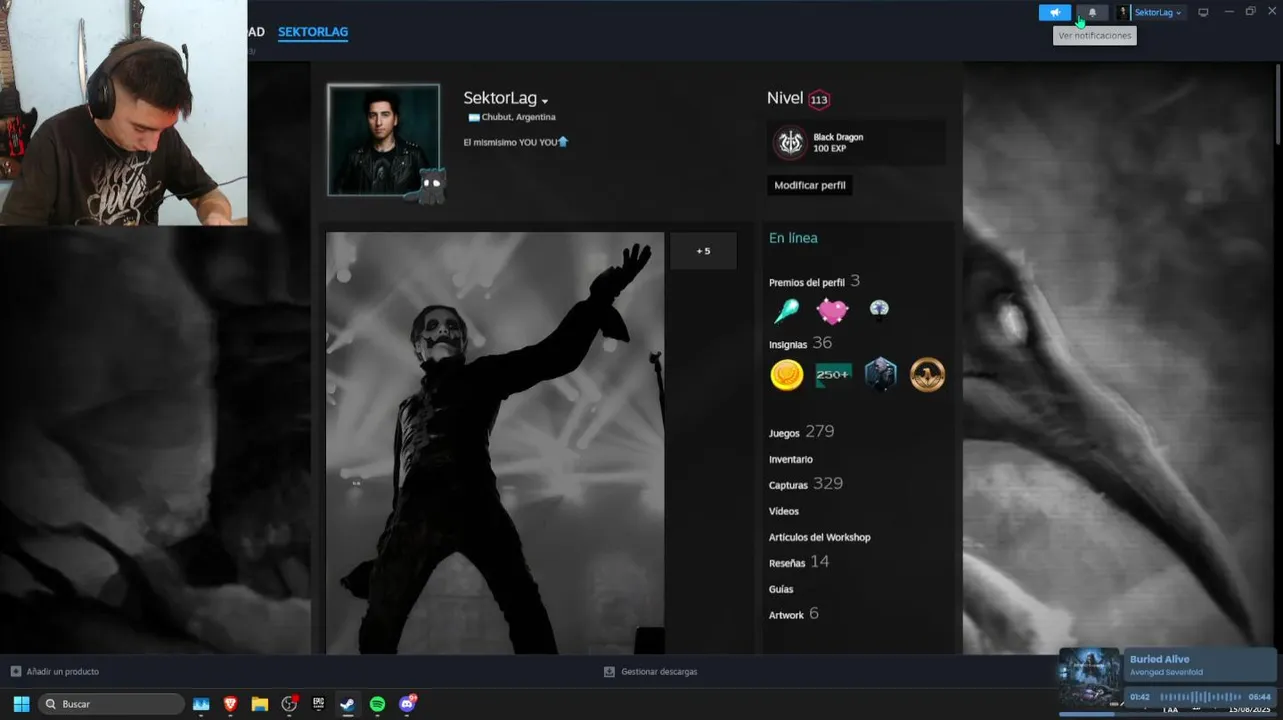Viewport: 1283px width, 720px height.
Task: Click the profile avatar picture
Action: click(383, 139)
